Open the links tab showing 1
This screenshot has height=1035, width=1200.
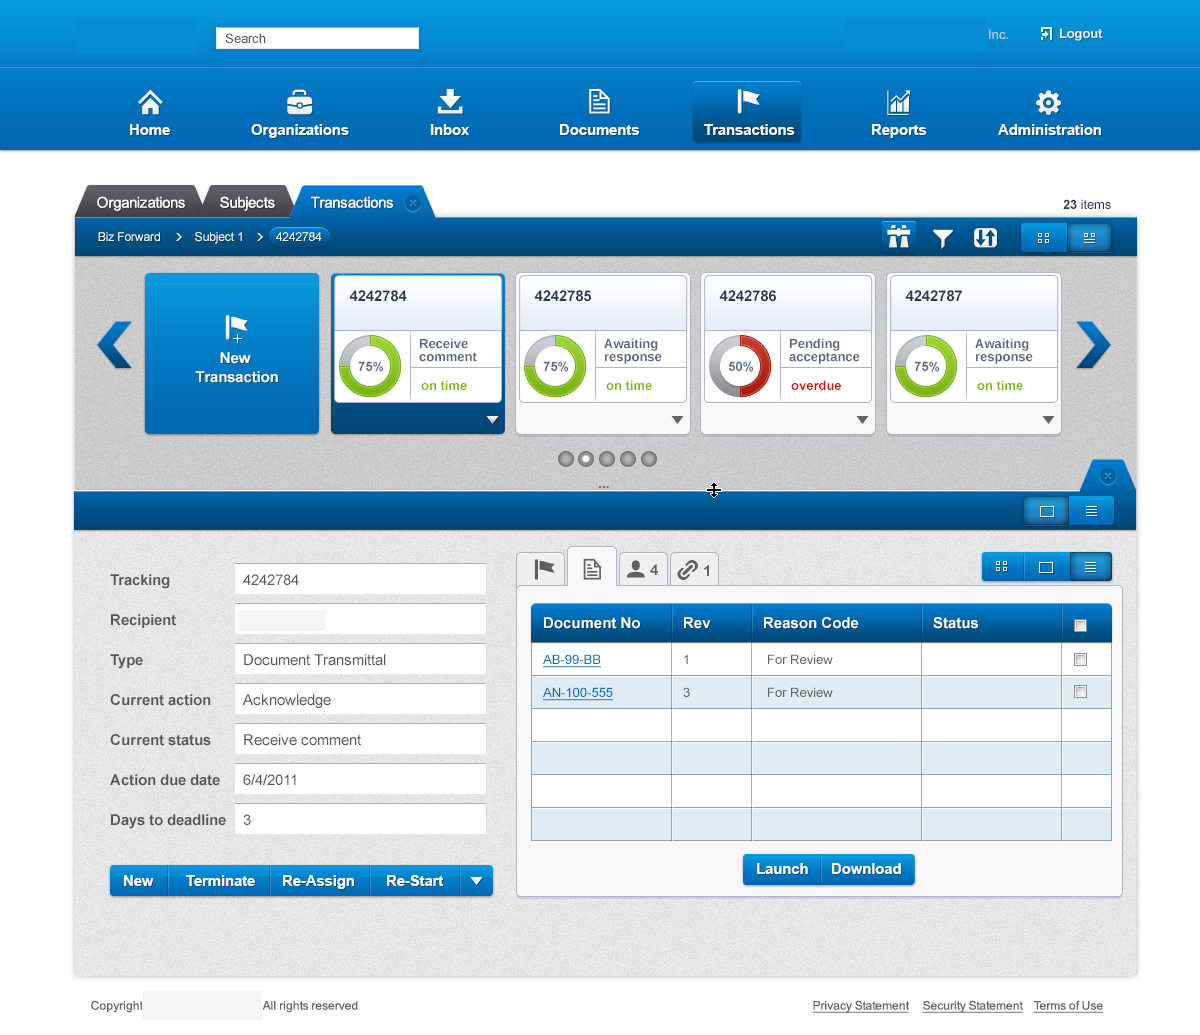tap(693, 570)
